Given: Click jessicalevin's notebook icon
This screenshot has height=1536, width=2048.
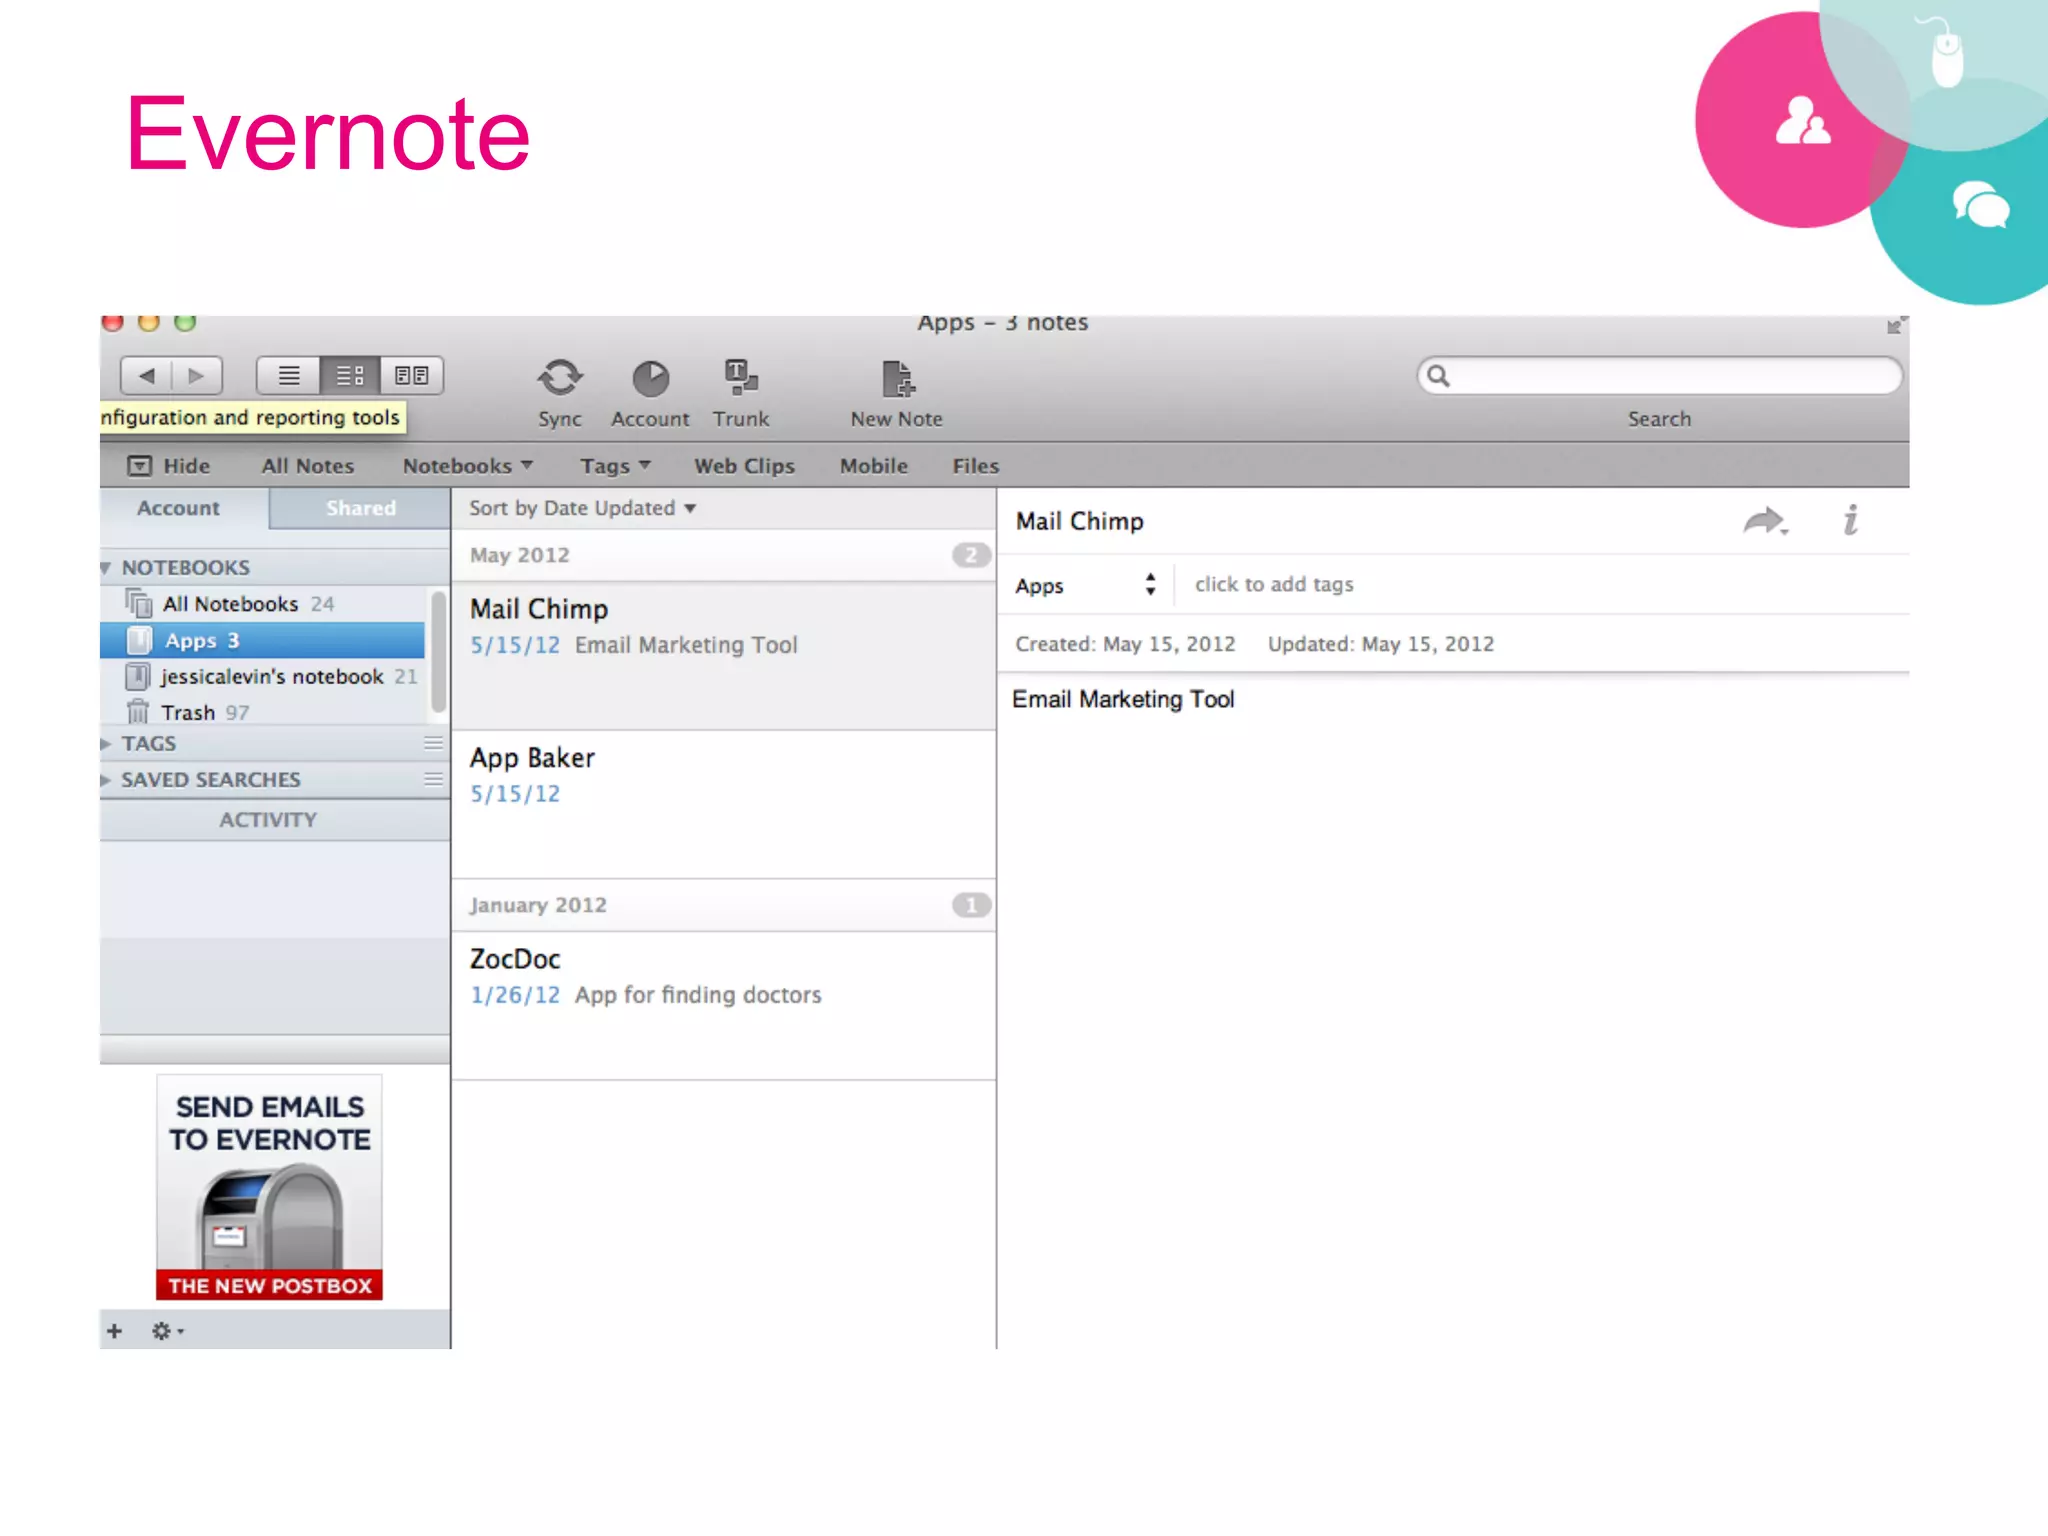Looking at the screenshot, I should coord(137,677).
